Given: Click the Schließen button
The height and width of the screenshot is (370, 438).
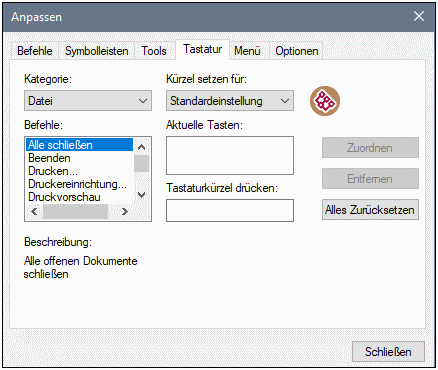Looking at the screenshot, I should pyautogui.click(x=388, y=352).
